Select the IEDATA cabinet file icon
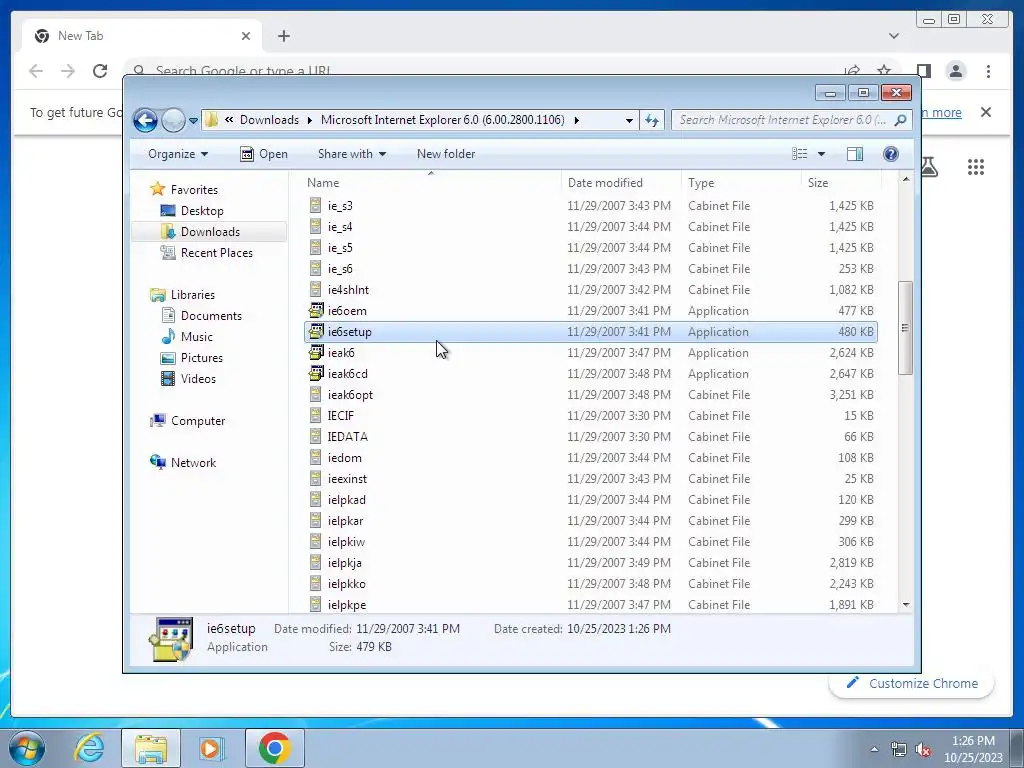 pyautogui.click(x=315, y=437)
